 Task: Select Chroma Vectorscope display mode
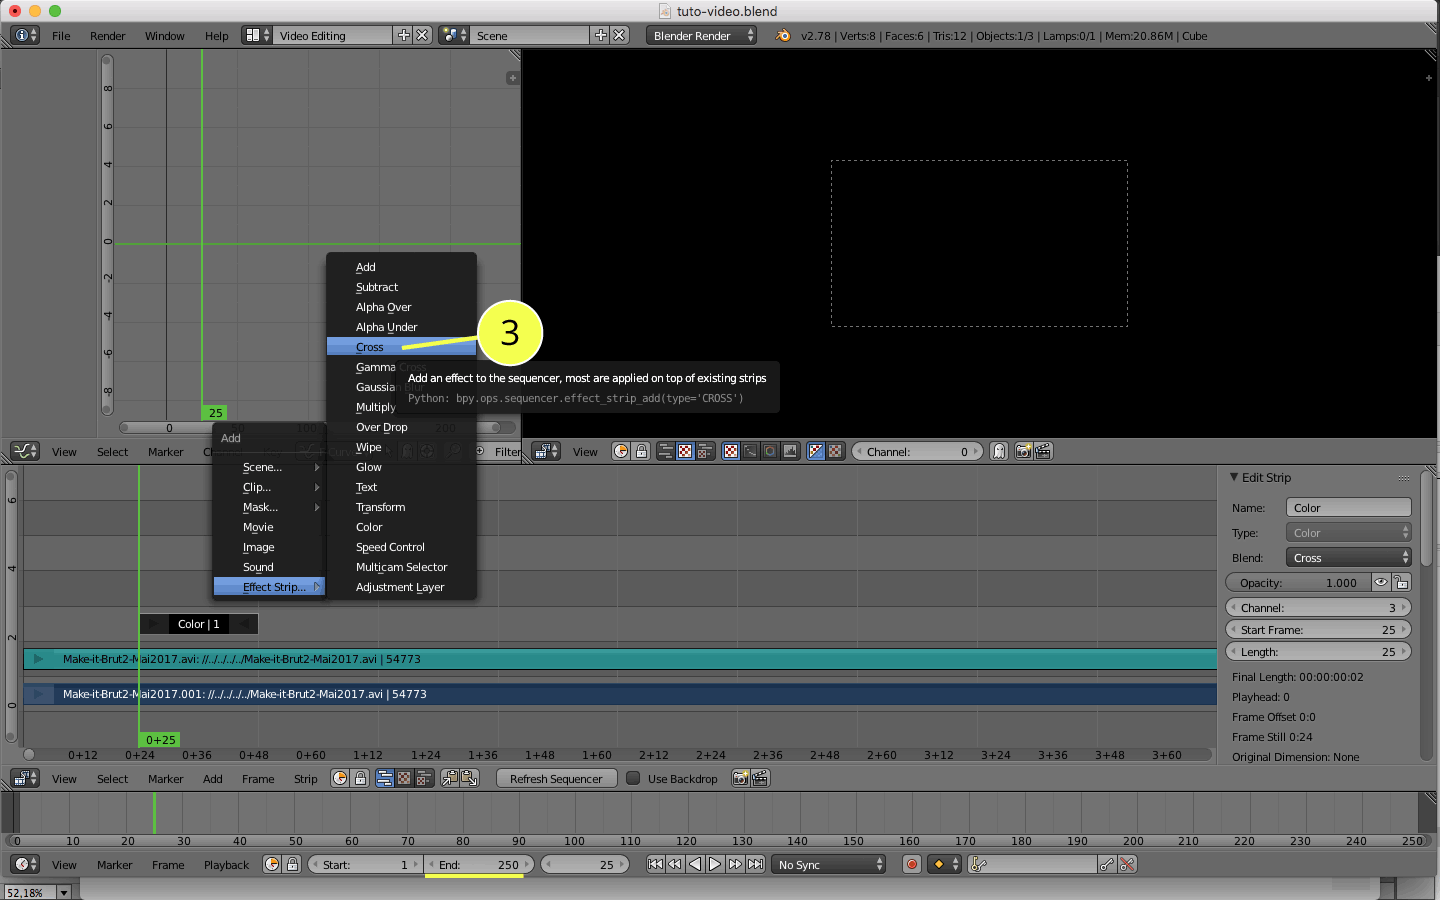click(770, 452)
